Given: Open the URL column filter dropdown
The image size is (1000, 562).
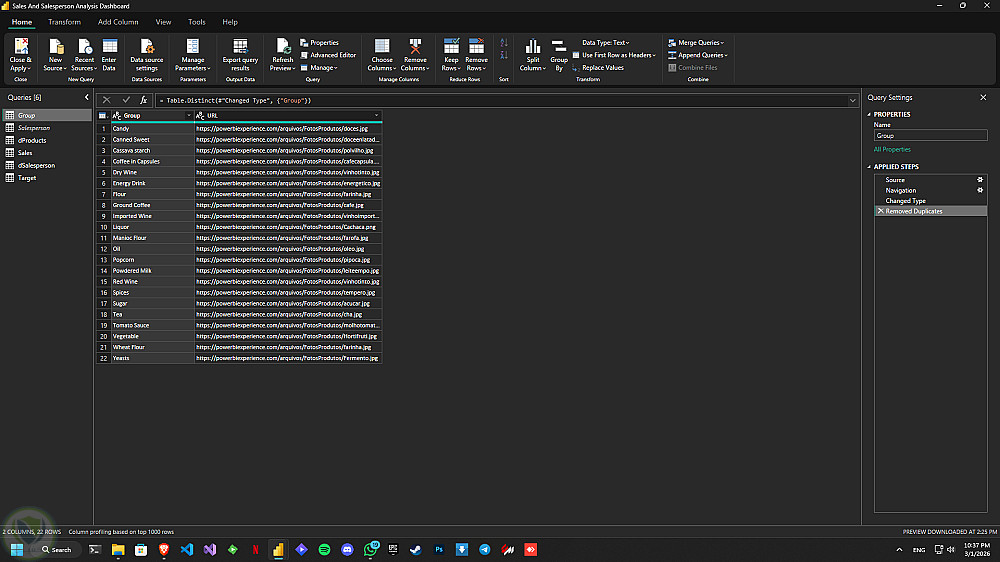Looking at the screenshot, I should [376, 115].
